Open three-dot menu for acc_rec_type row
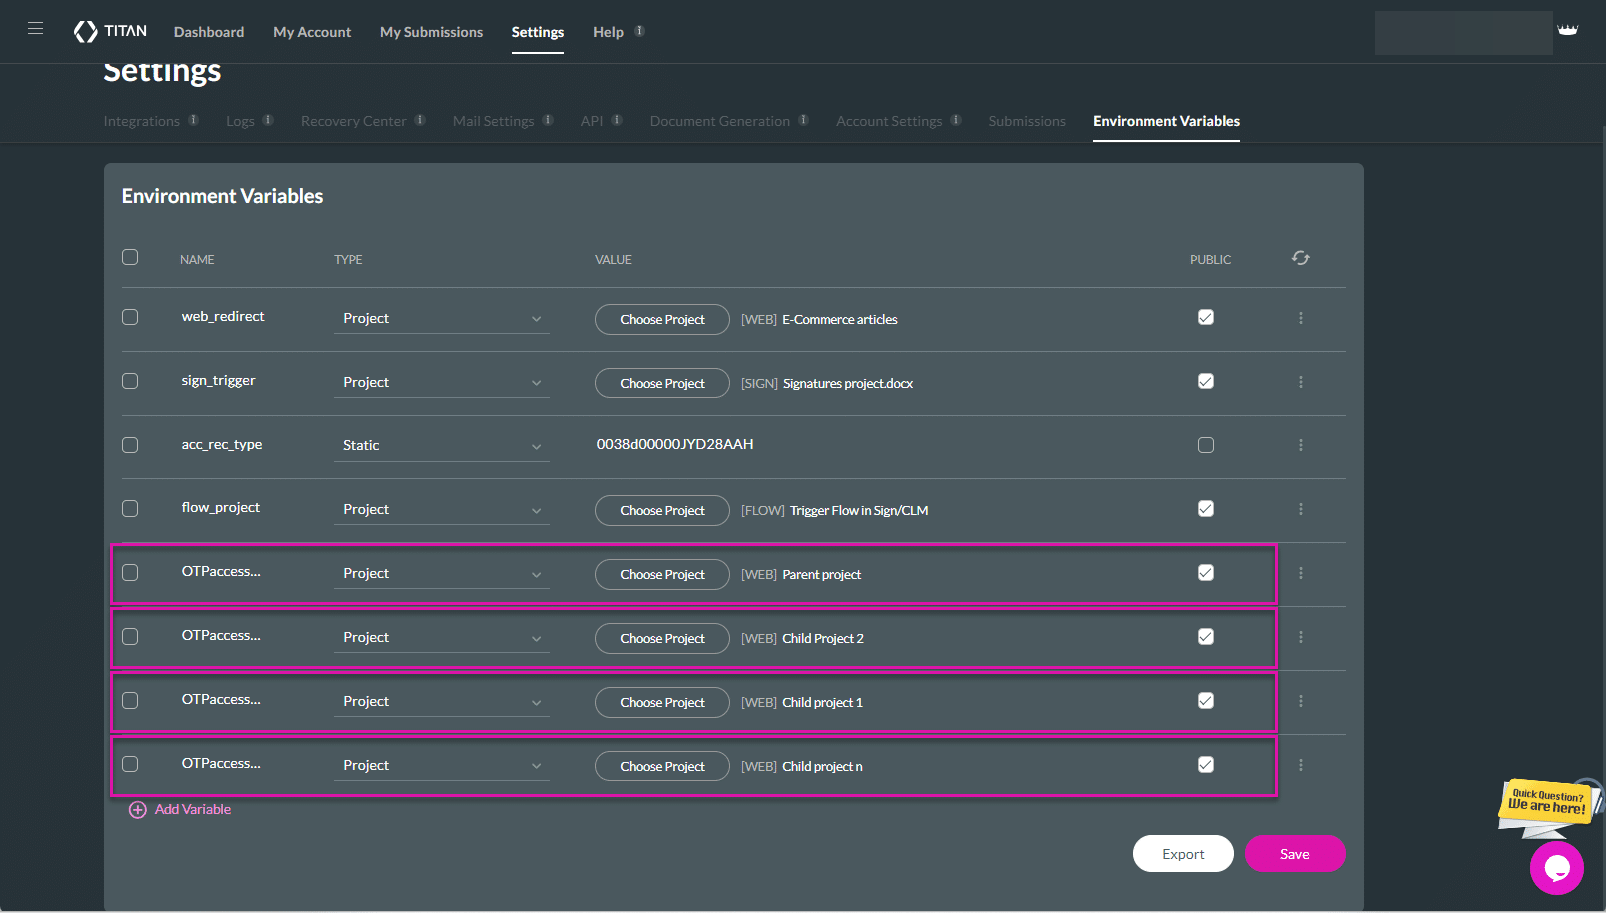 point(1300,445)
